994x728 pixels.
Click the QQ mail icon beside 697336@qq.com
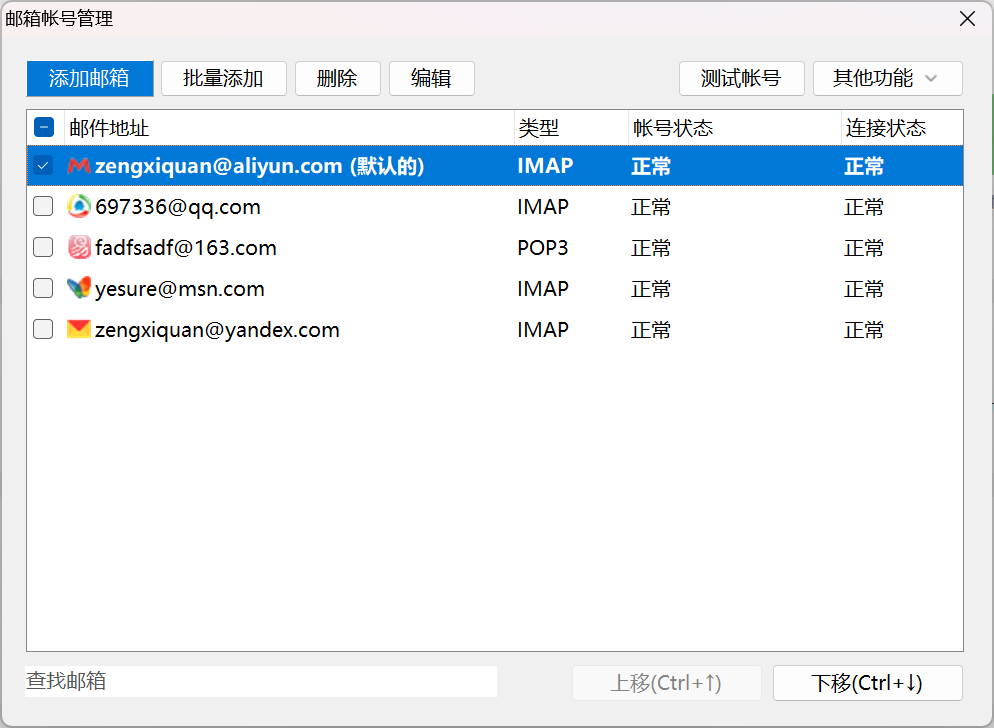coord(79,207)
